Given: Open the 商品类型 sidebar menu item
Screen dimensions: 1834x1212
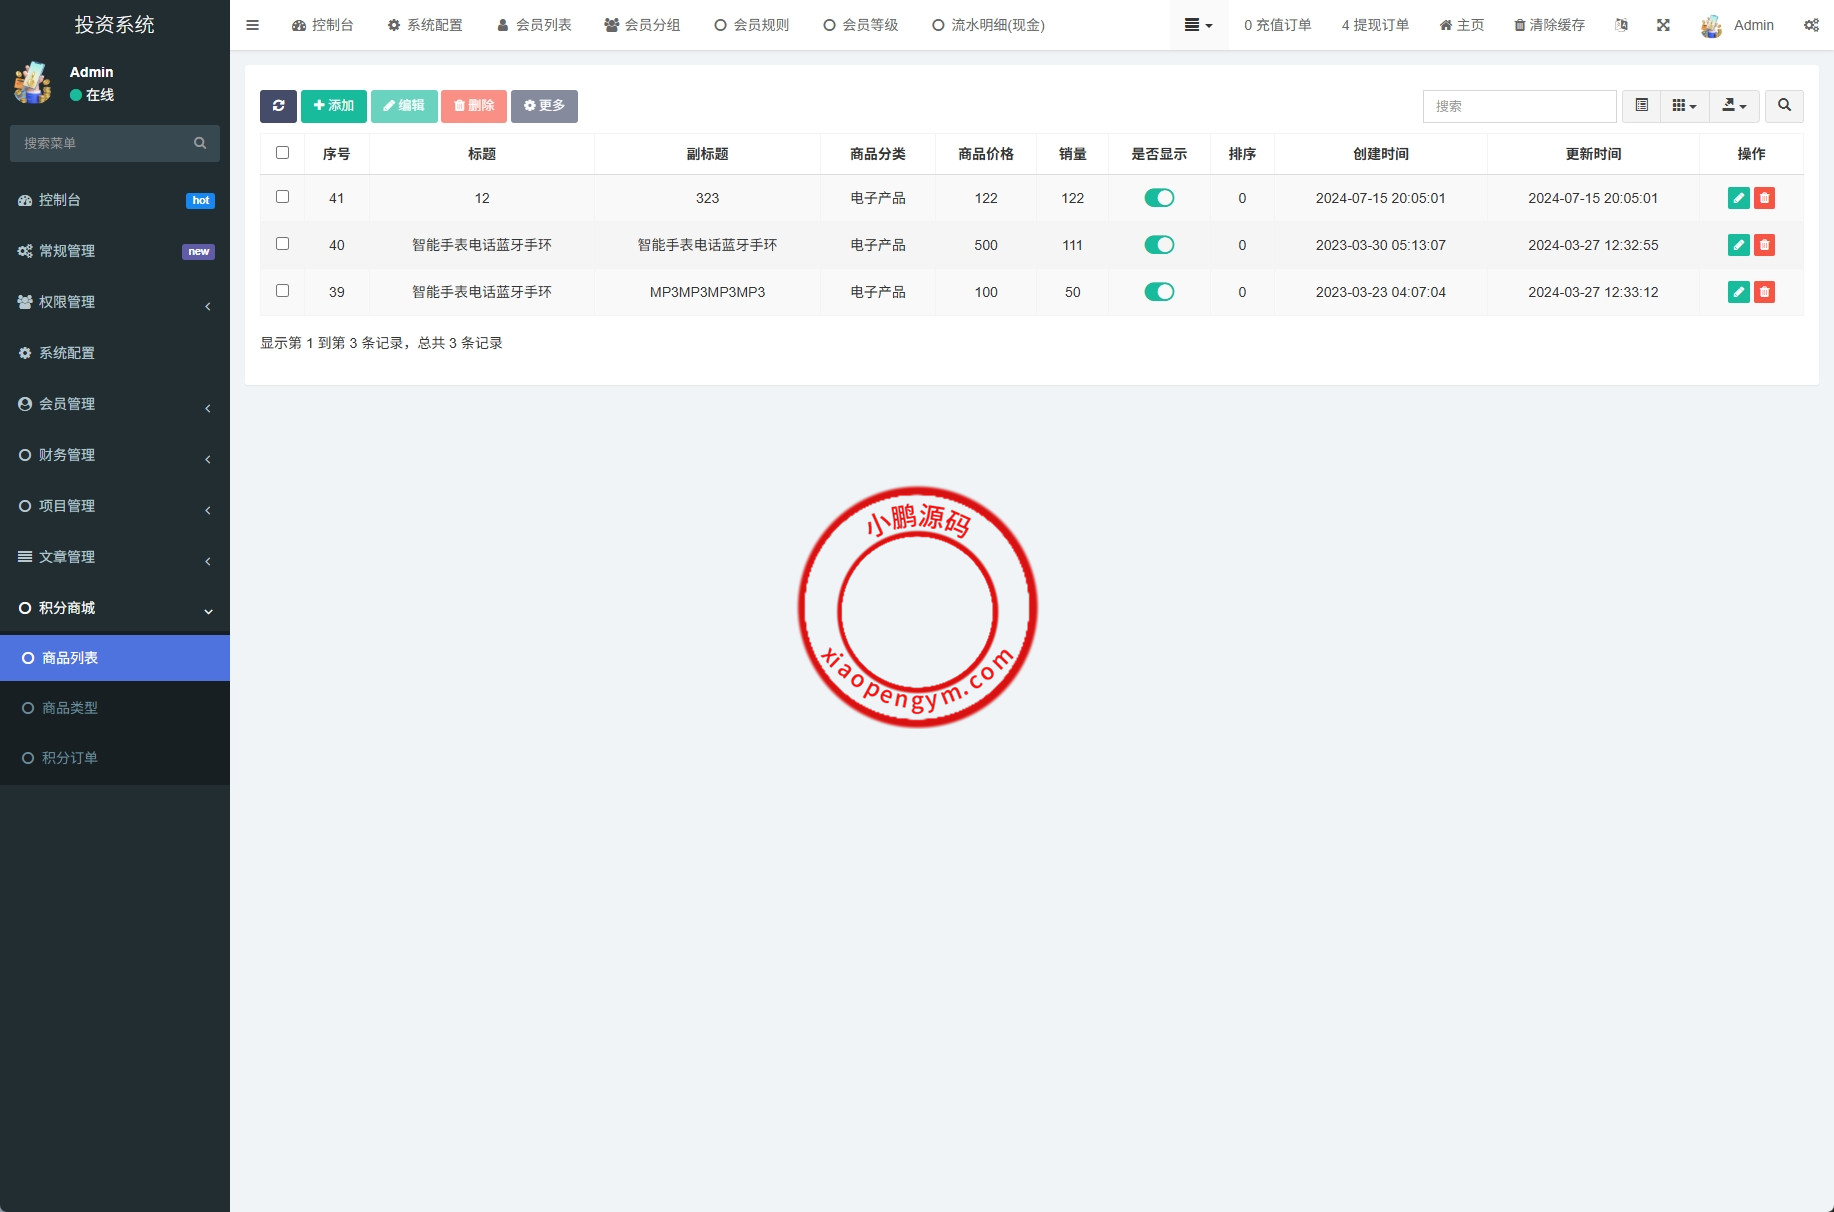Looking at the screenshot, I should click(x=68, y=707).
